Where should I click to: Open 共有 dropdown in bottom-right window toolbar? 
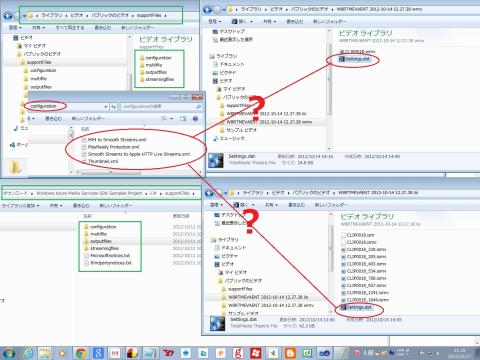tap(272, 205)
